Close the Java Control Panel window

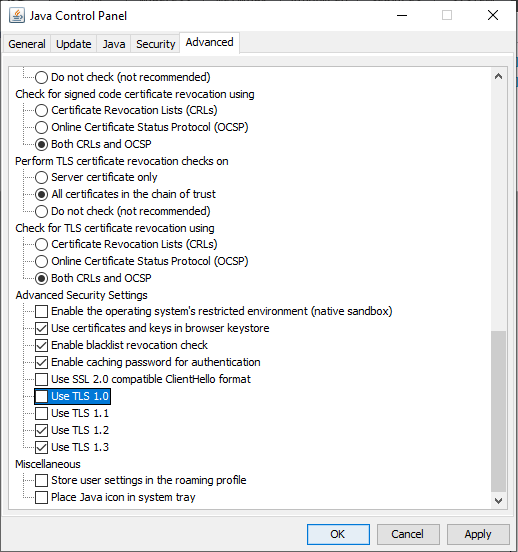(x=493, y=15)
